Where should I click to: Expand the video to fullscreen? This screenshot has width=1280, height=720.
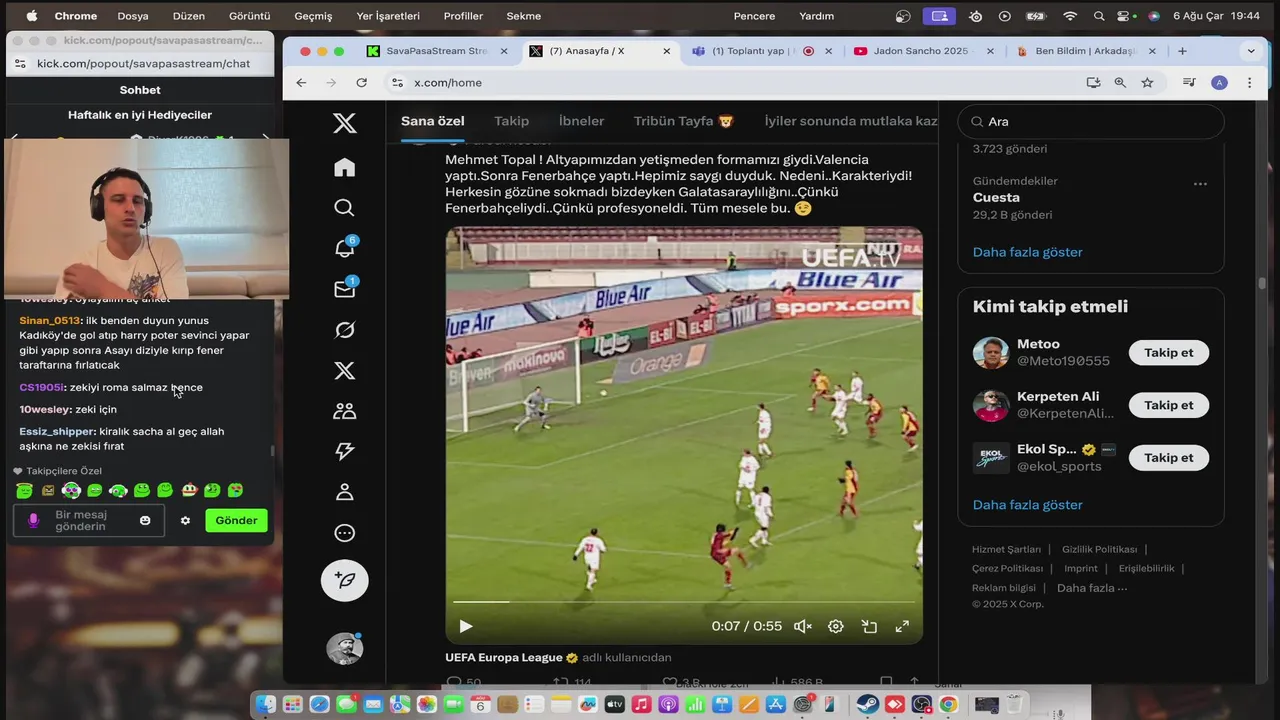pyautogui.click(x=902, y=626)
